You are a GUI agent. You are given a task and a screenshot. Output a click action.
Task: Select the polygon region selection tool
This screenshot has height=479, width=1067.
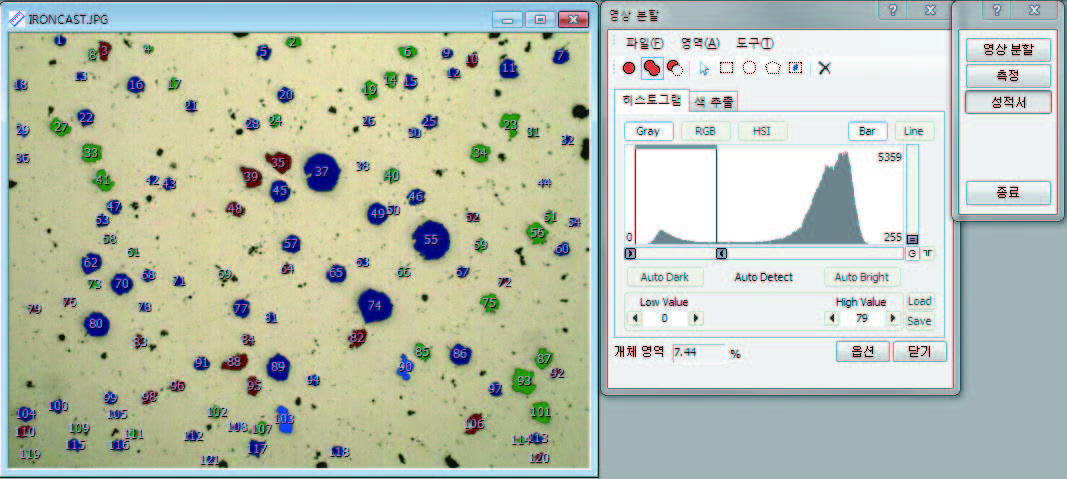coord(772,68)
